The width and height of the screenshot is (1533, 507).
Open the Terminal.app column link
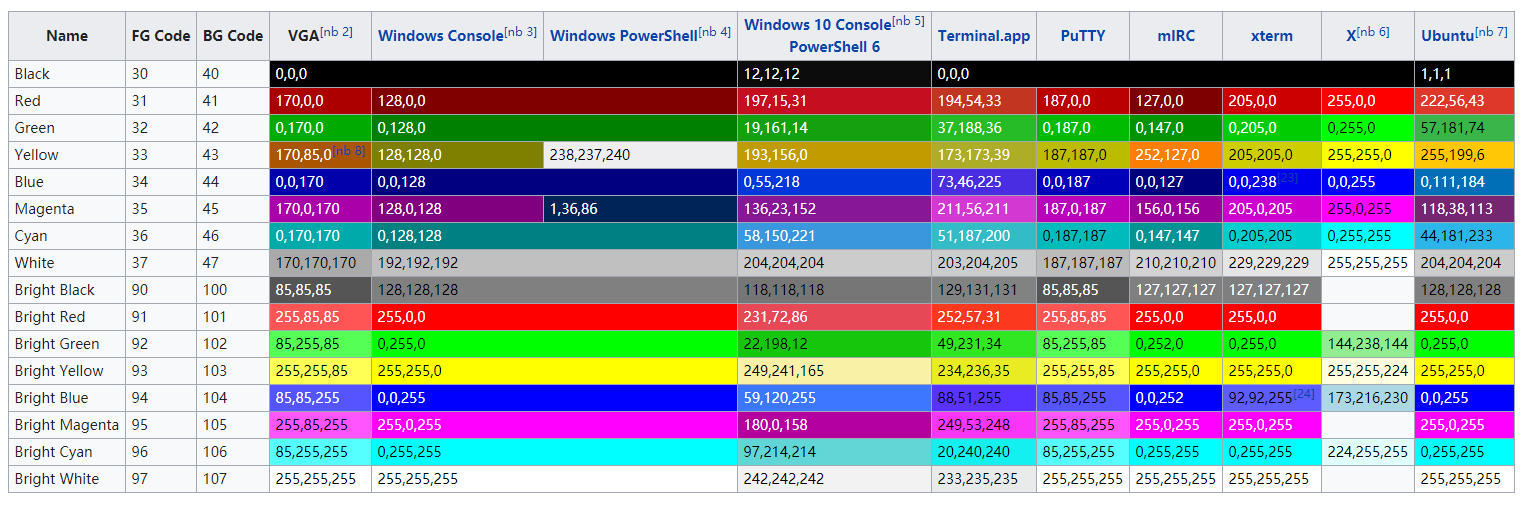coord(984,36)
